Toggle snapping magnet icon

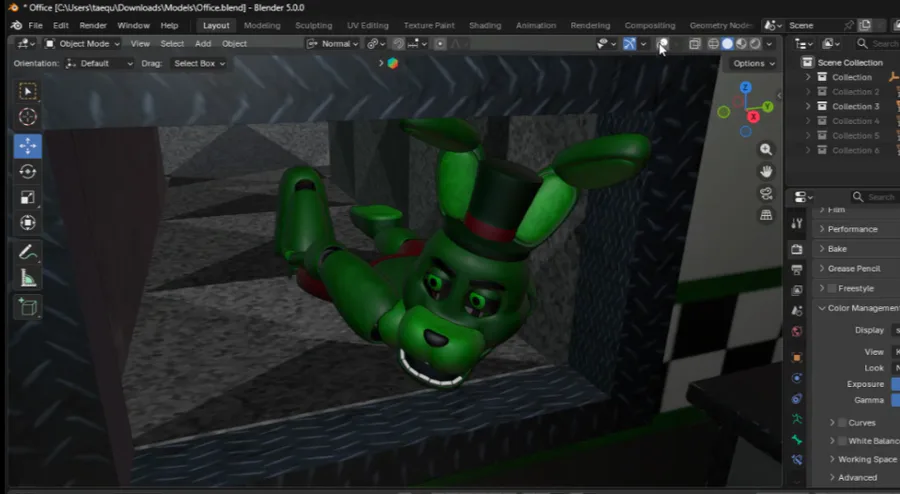(x=398, y=44)
